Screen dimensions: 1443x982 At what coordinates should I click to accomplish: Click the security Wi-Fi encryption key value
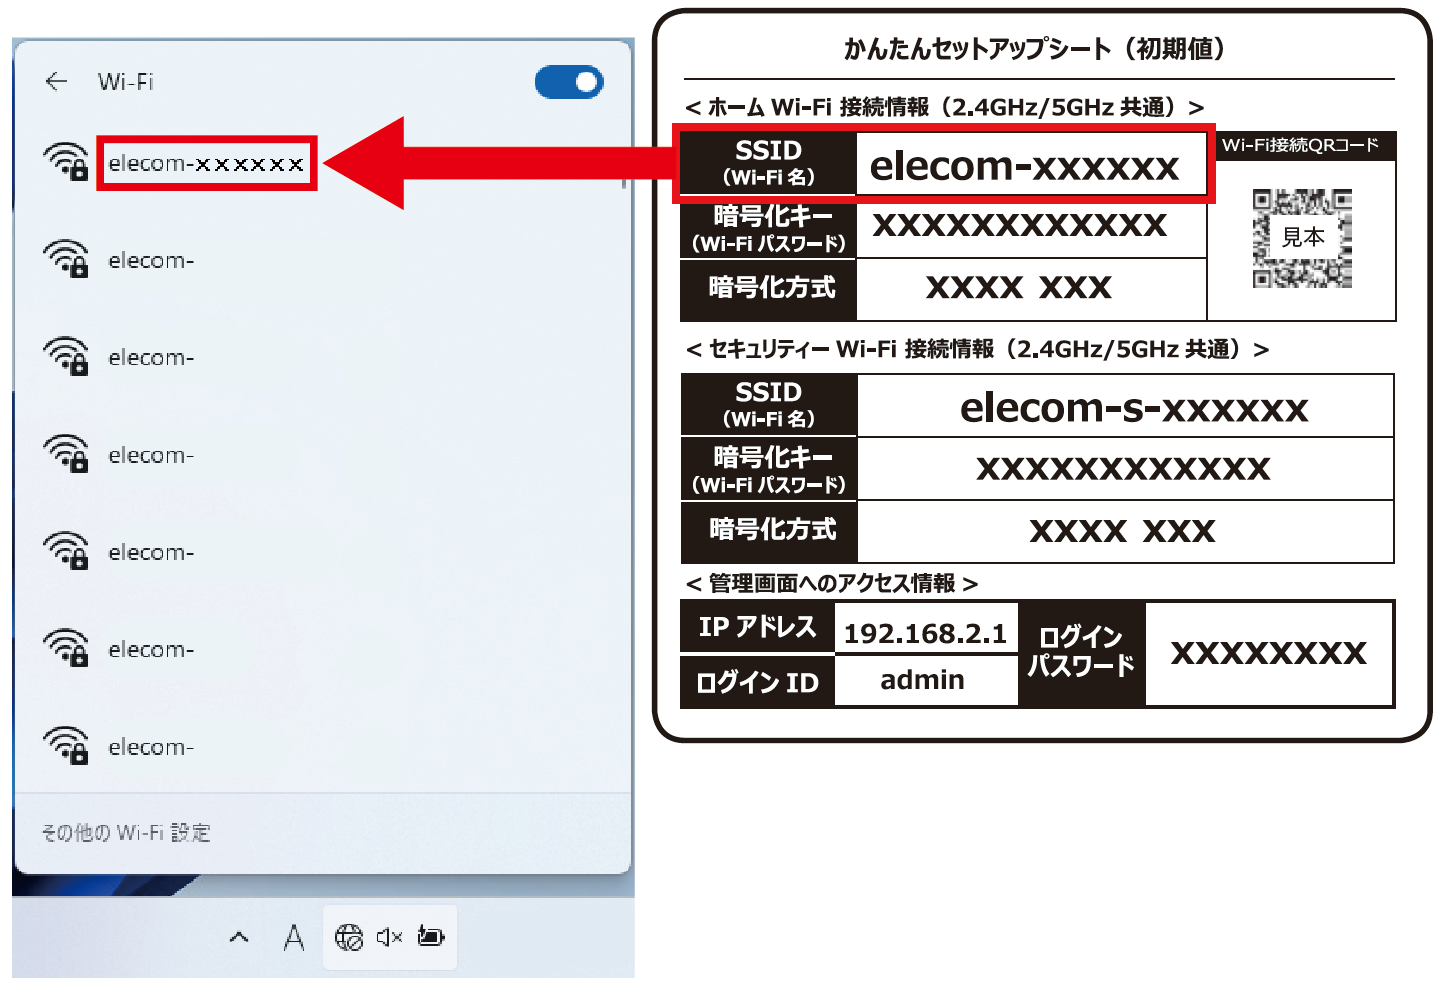tap(1124, 469)
